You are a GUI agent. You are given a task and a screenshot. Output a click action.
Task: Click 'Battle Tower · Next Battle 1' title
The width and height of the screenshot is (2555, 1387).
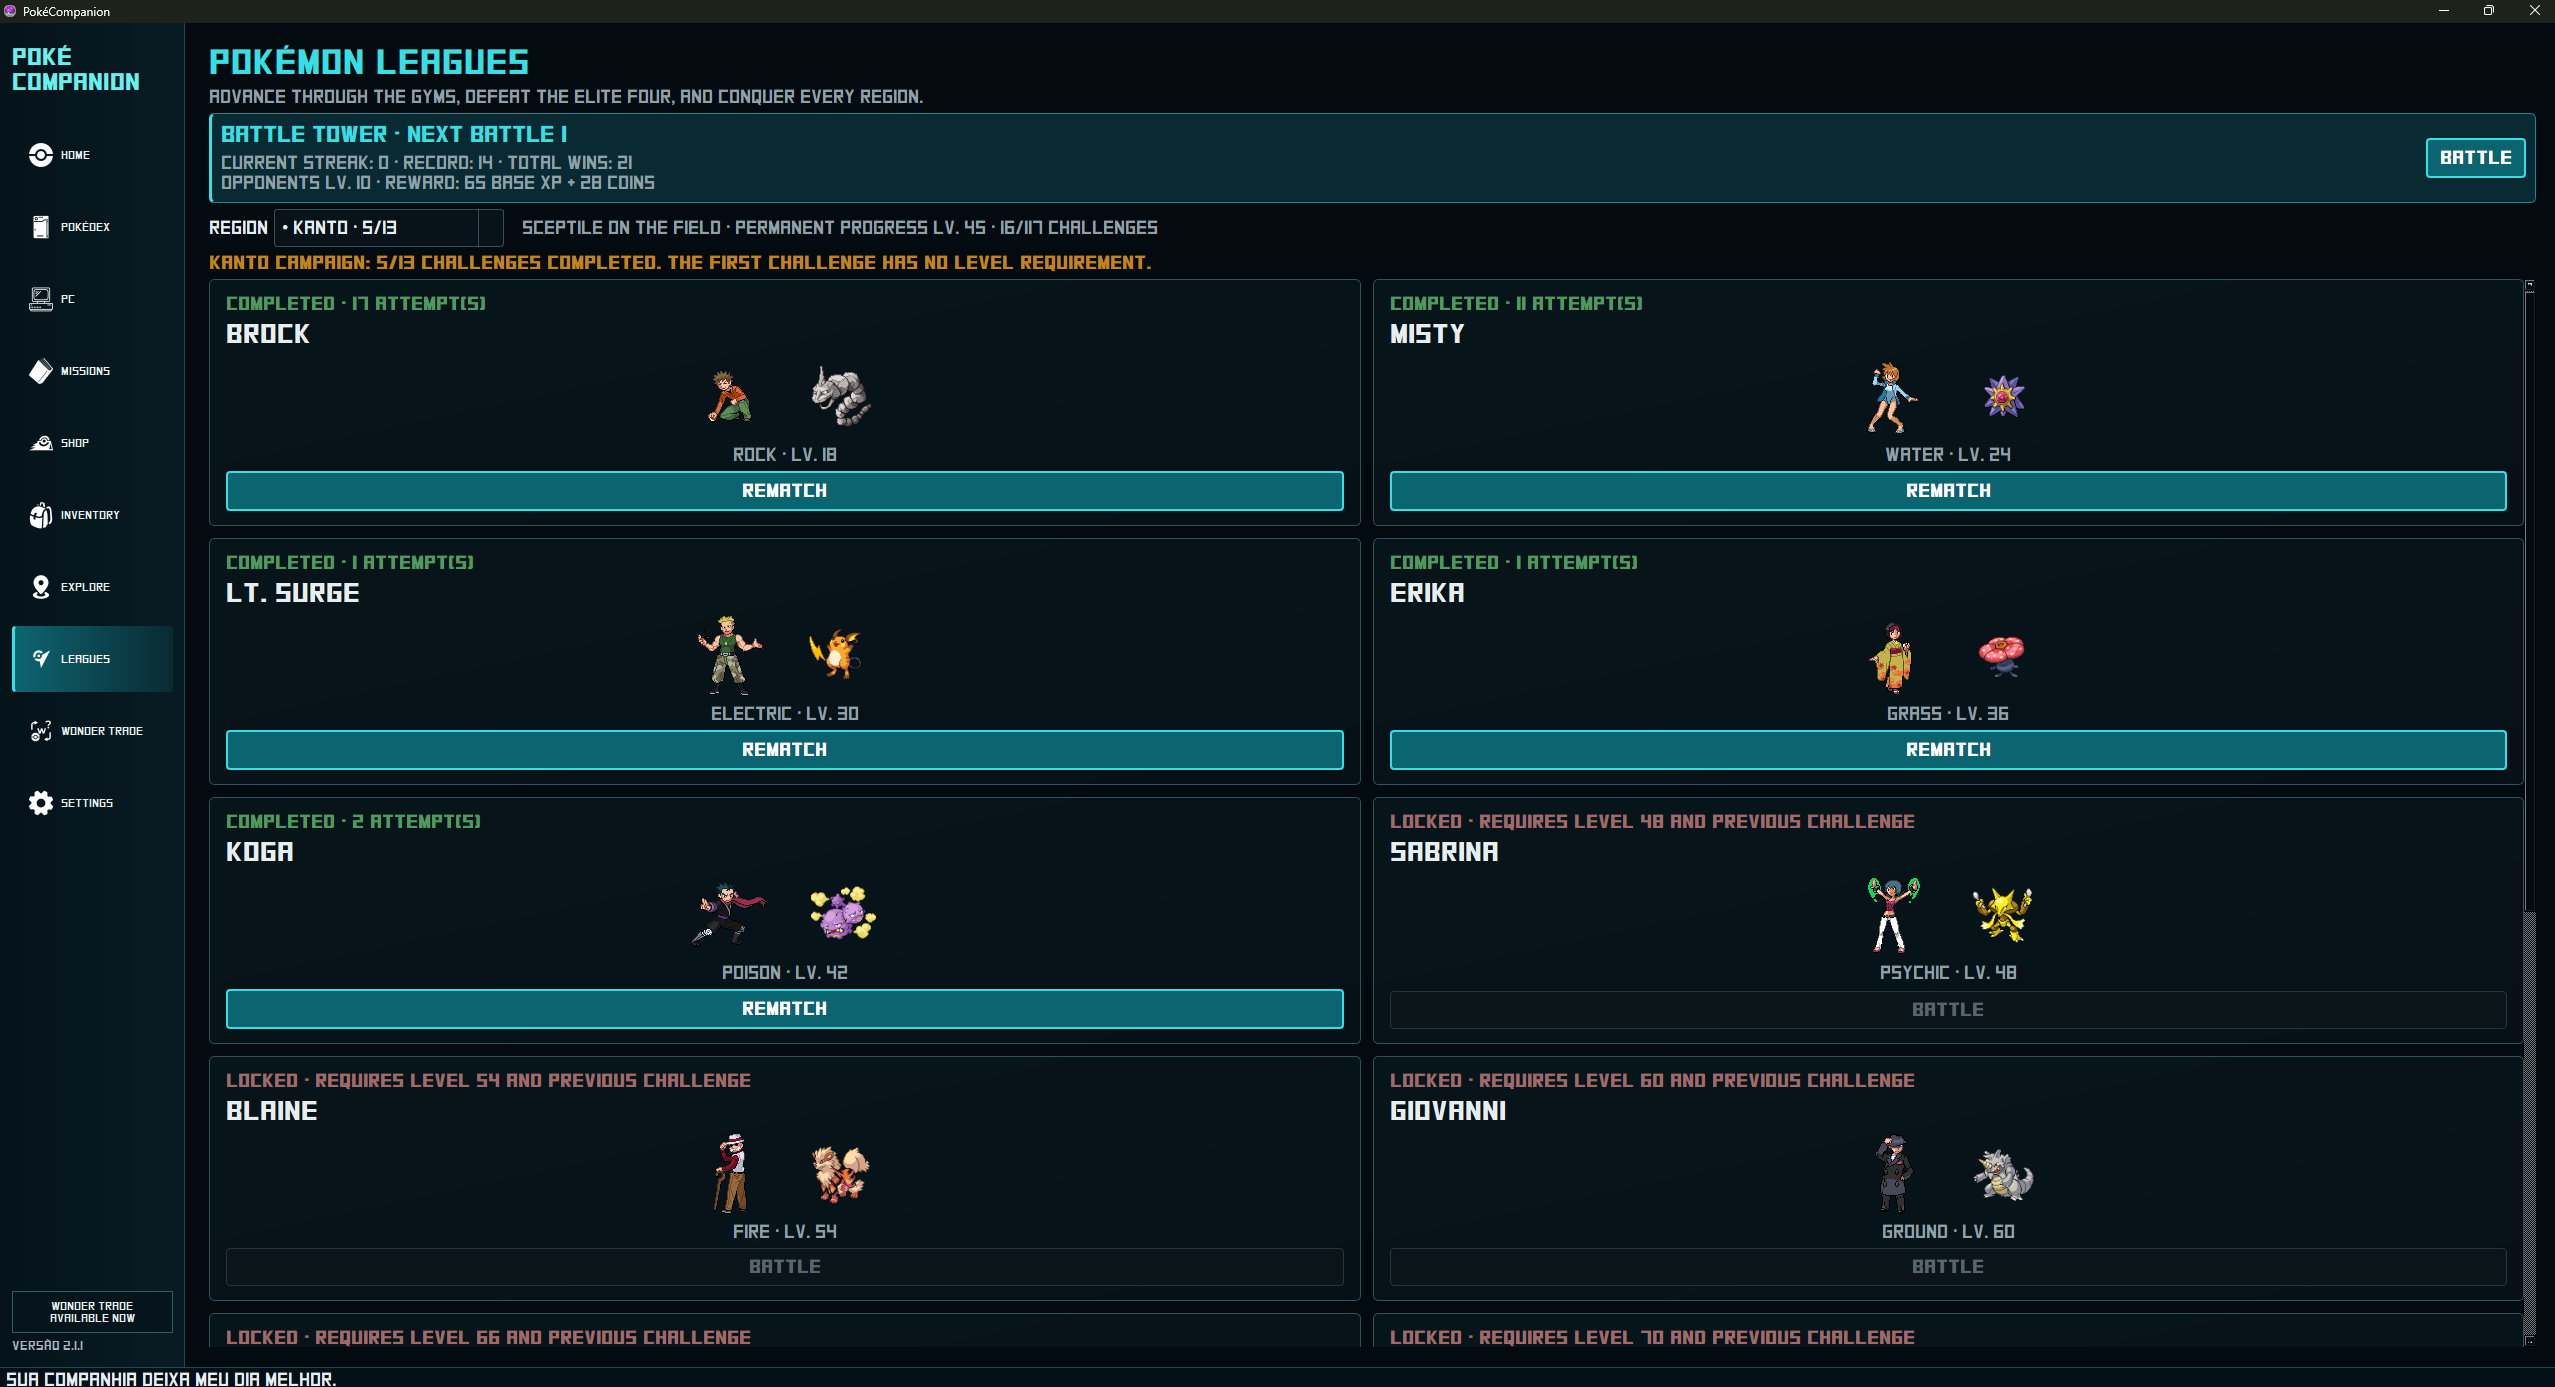point(394,134)
